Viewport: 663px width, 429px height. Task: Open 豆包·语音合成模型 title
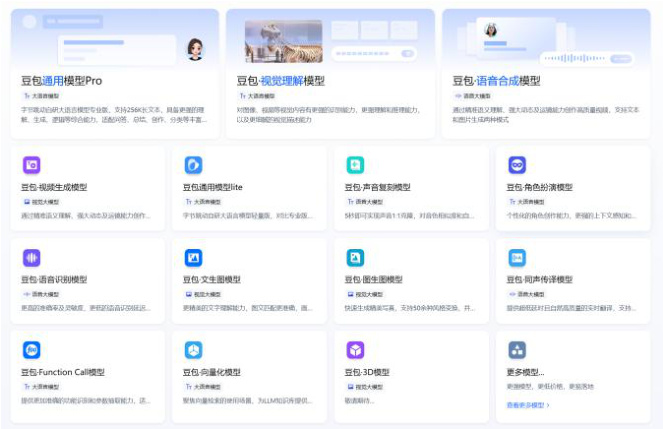click(496, 81)
